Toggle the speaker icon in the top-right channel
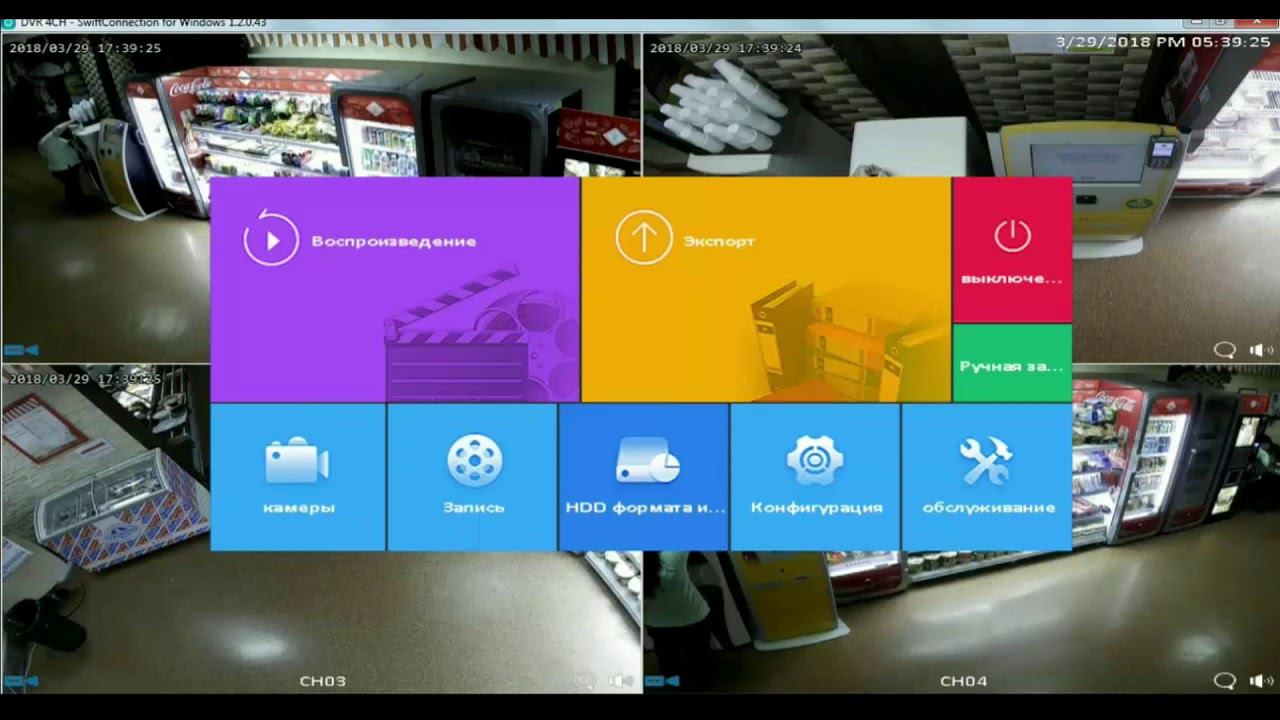 (1262, 350)
